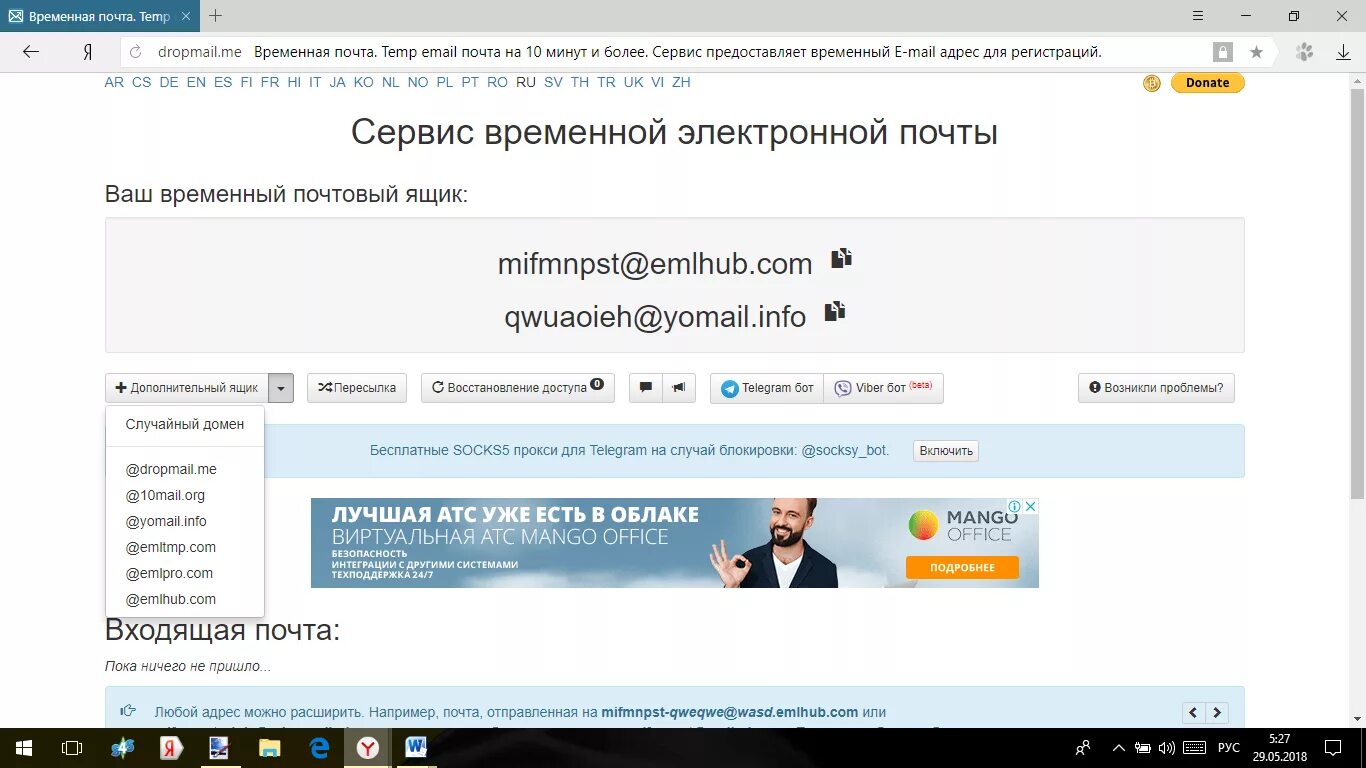Click 'Дополнительный ящик' button
This screenshot has height=768, width=1366.
click(x=187, y=388)
